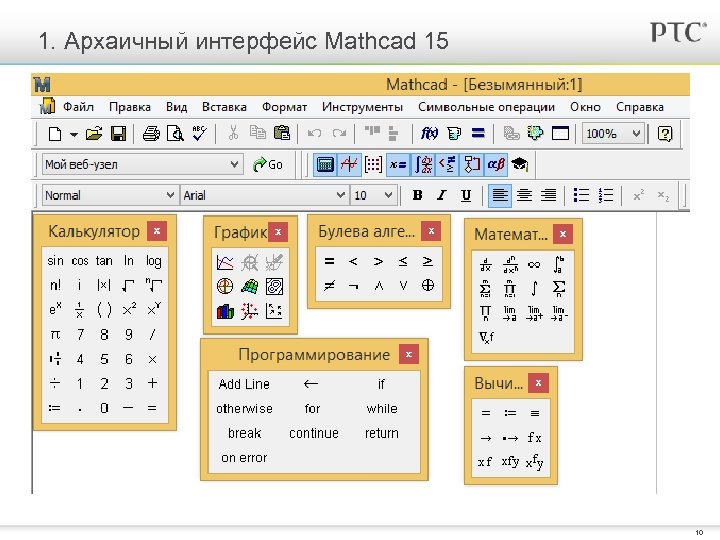This screenshot has height=540, width=720.
Task: Click Add Line in the Программирование panel
Action: point(244,384)
